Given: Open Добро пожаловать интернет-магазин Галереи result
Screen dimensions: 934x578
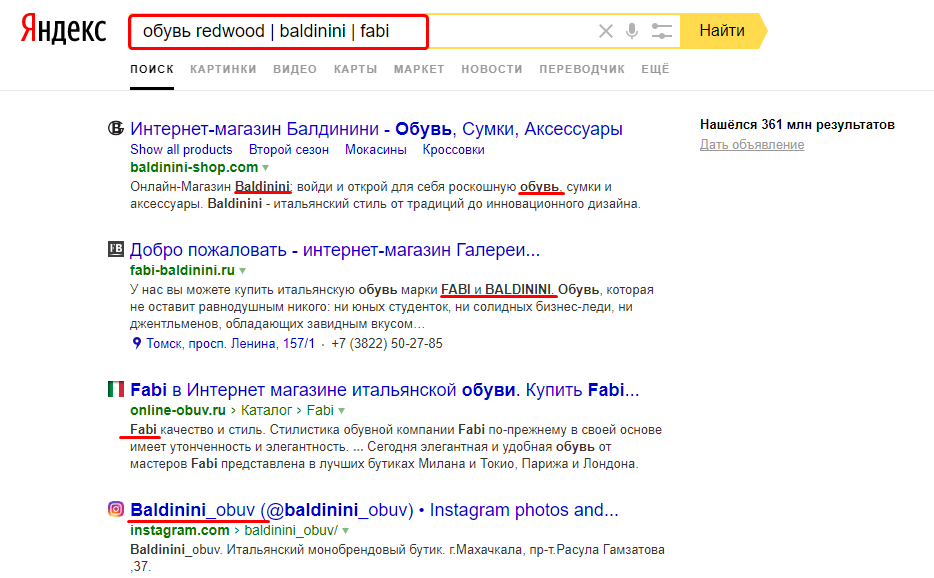Looking at the screenshot, I should click(x=335, y=250).
